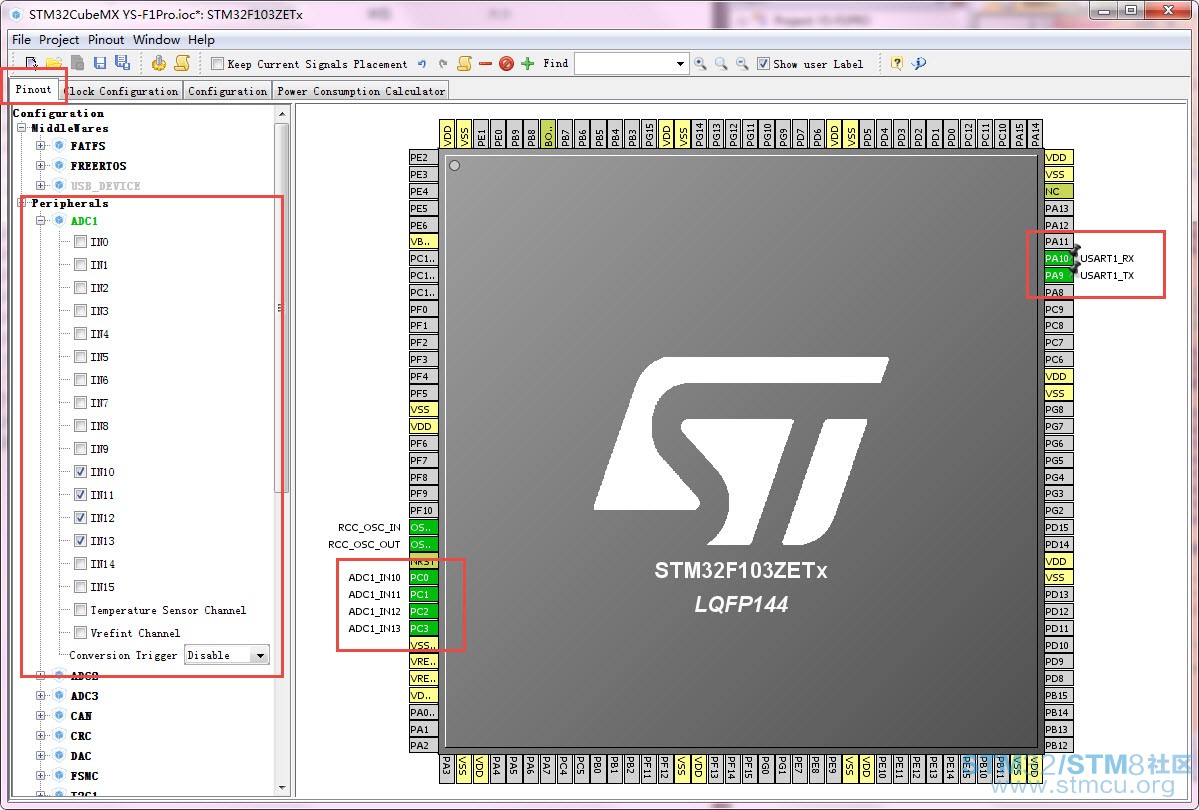1199x810 pixels.
Task: Click the green plus icon in toolbar
Action: [528, 63]
